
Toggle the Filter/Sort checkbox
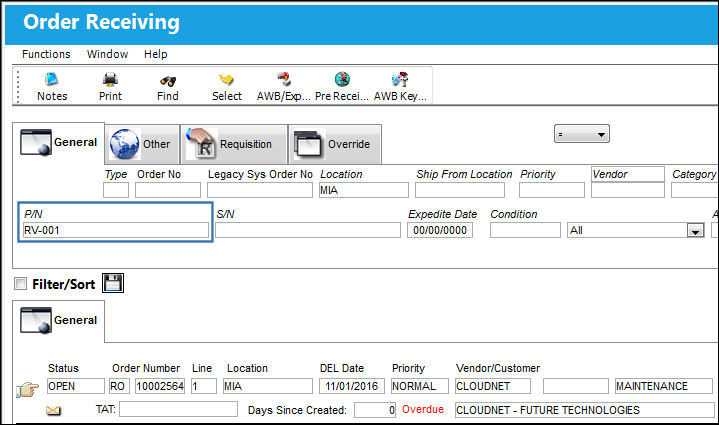20,284
